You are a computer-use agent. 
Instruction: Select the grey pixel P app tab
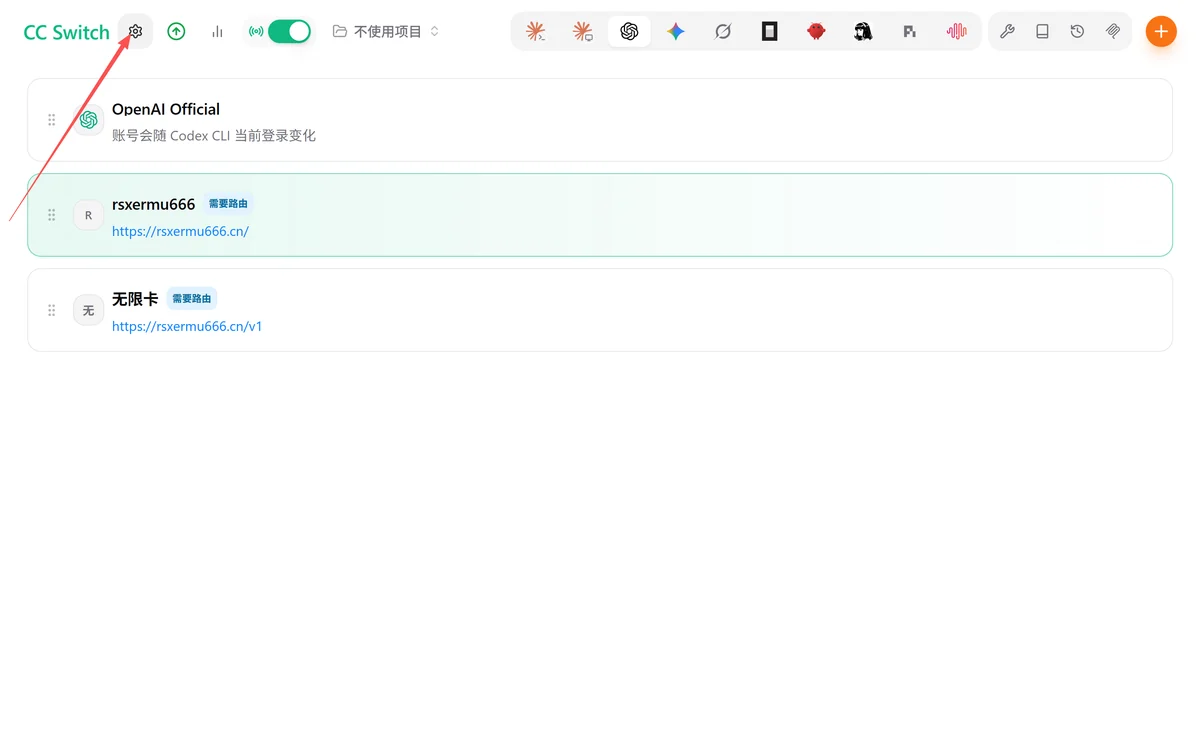pos(909,31)
